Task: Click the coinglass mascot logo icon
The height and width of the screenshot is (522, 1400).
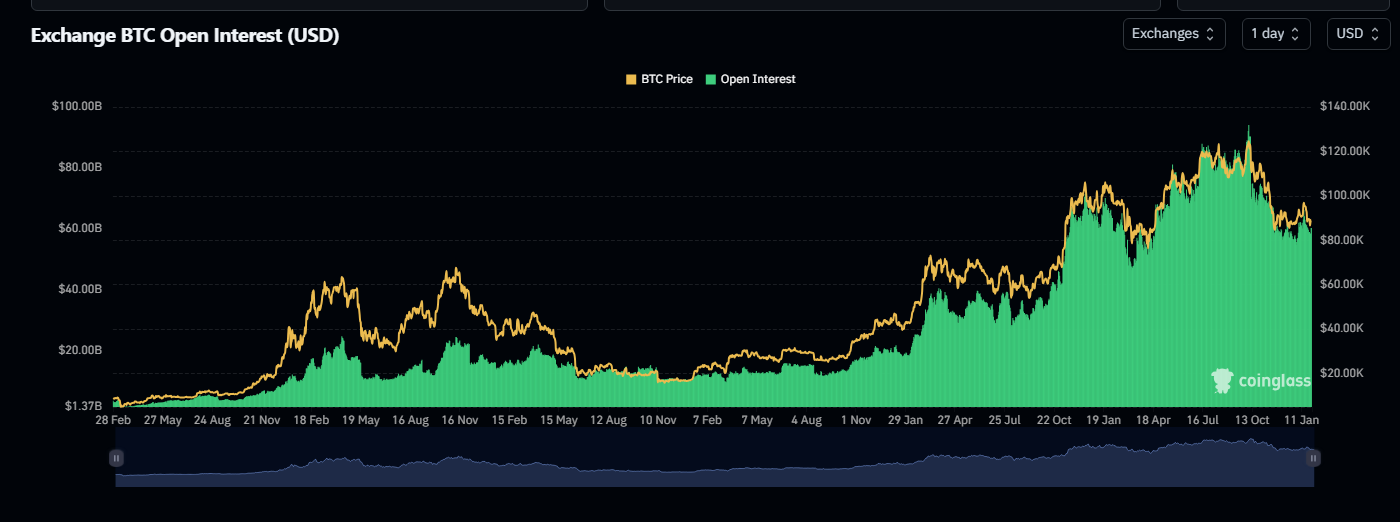Action: point(1222,380)
